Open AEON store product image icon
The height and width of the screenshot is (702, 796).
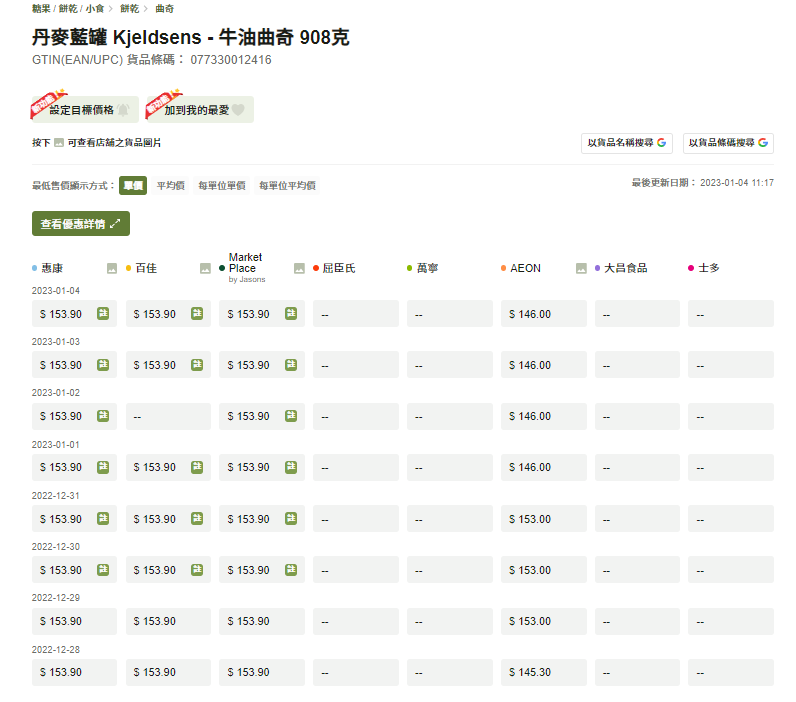tap(581, 268)
